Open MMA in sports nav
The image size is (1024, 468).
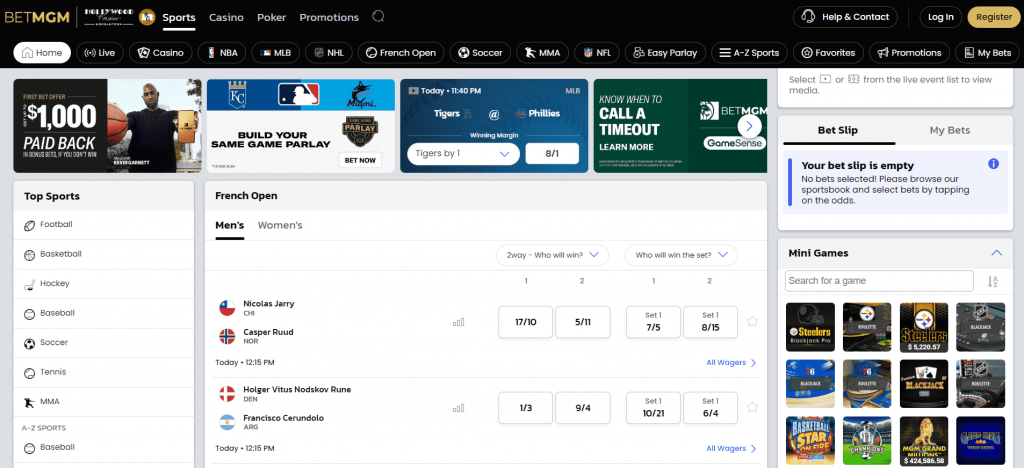542,53
